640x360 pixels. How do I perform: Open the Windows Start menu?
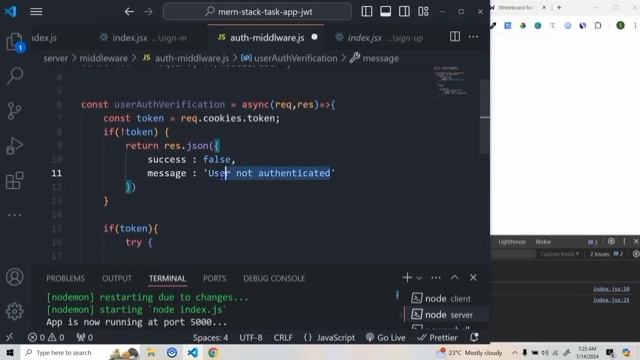click(x=10, y=353)
